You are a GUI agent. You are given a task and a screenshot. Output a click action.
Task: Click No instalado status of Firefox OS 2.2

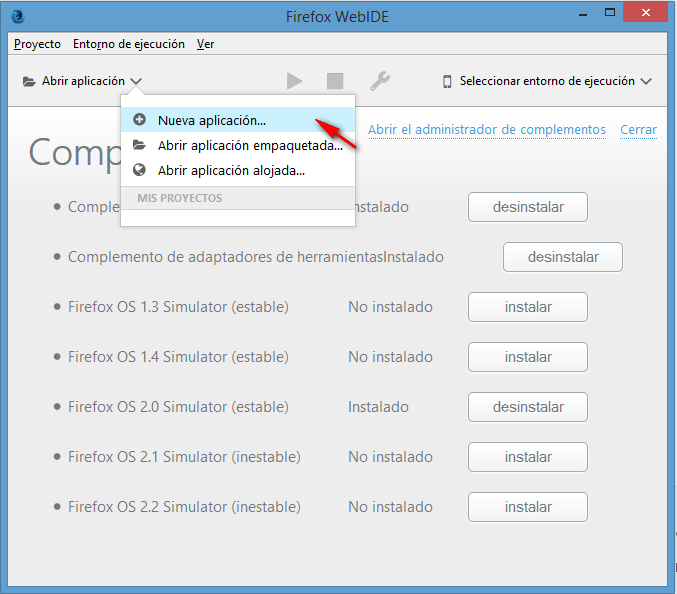(x=390, y=507)
